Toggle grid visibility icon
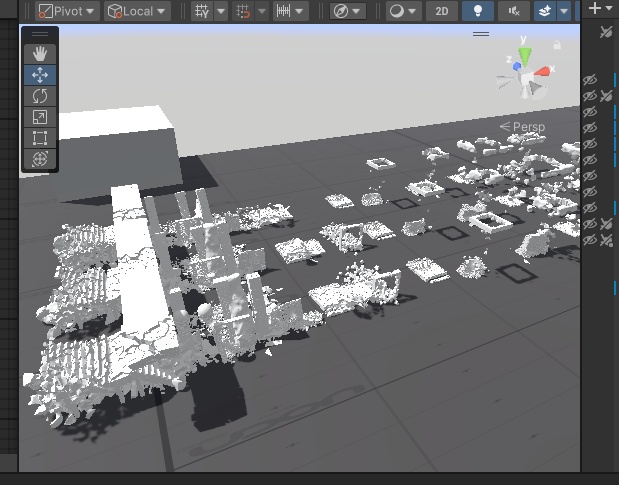619x485 pixels. (x=202, y=11)
